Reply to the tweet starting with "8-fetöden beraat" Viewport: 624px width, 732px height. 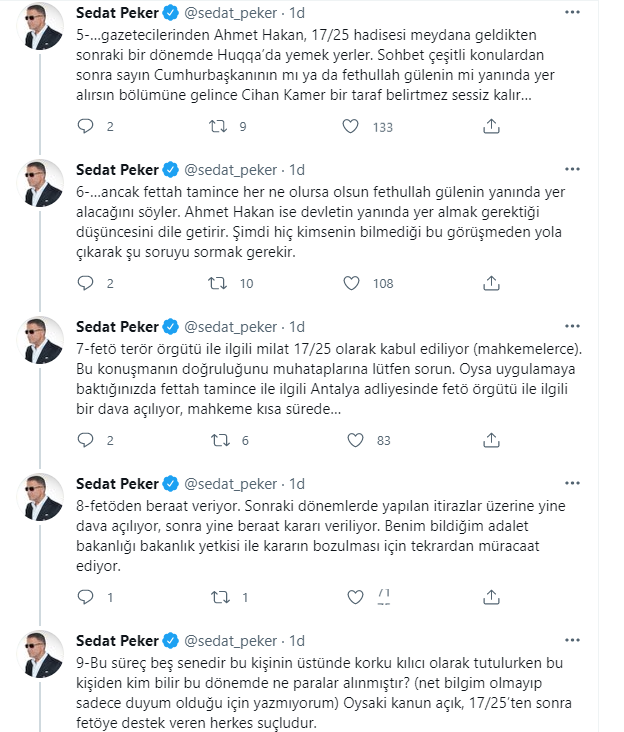pos(85,597)
